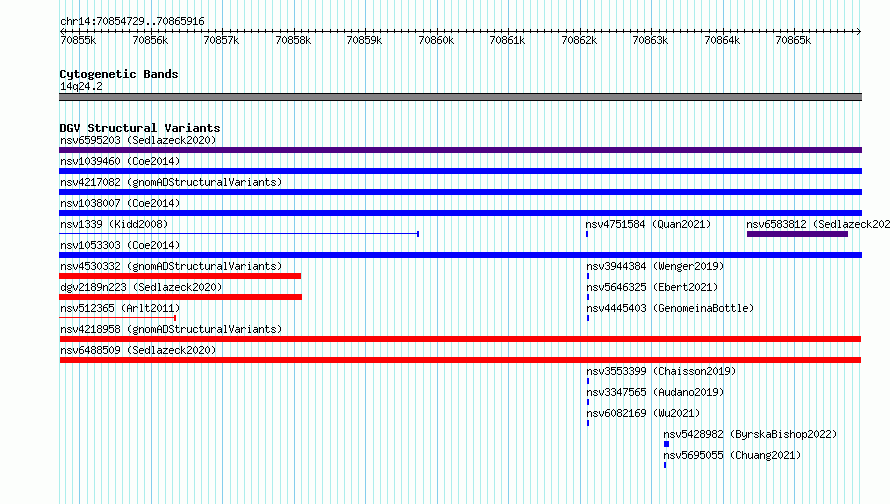Click the blue nsv1053303 variant bar
The height and width of the screenshot is (504, 890).
point(460,255)
